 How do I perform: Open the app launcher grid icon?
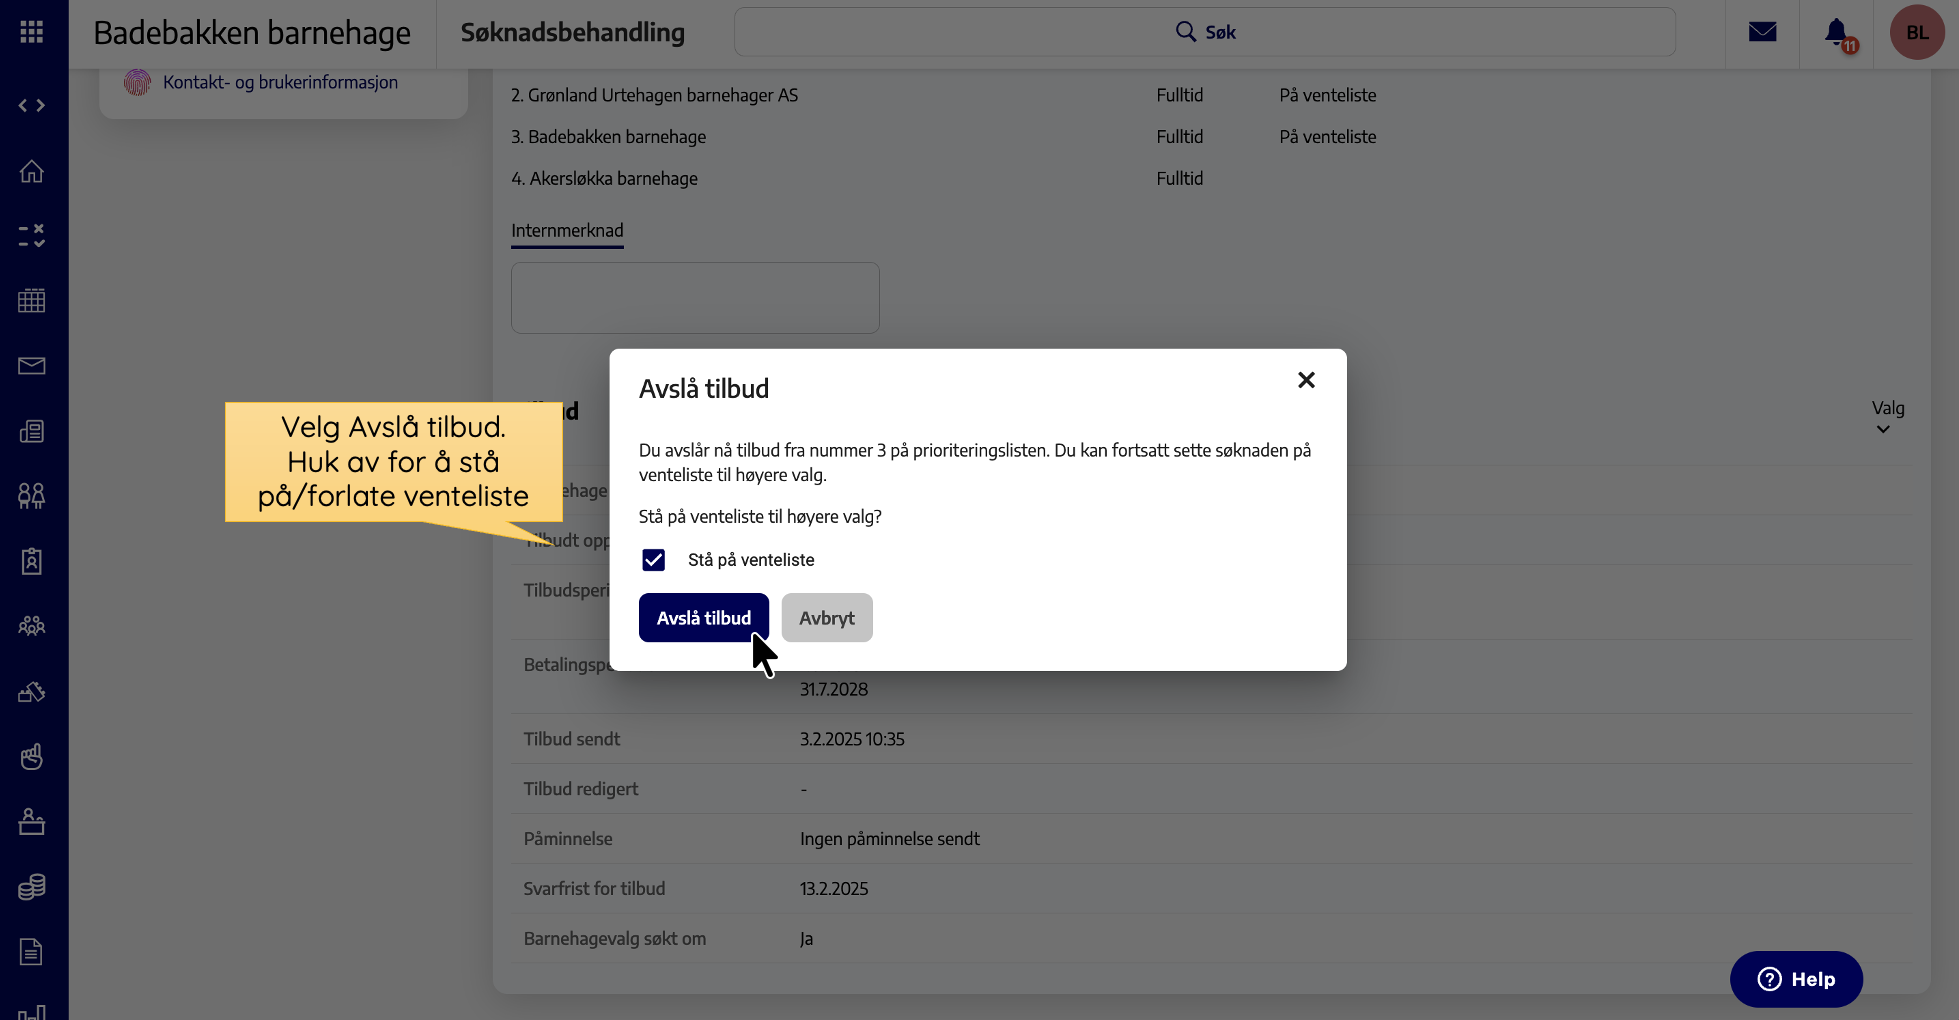click(x=32, y=32)
